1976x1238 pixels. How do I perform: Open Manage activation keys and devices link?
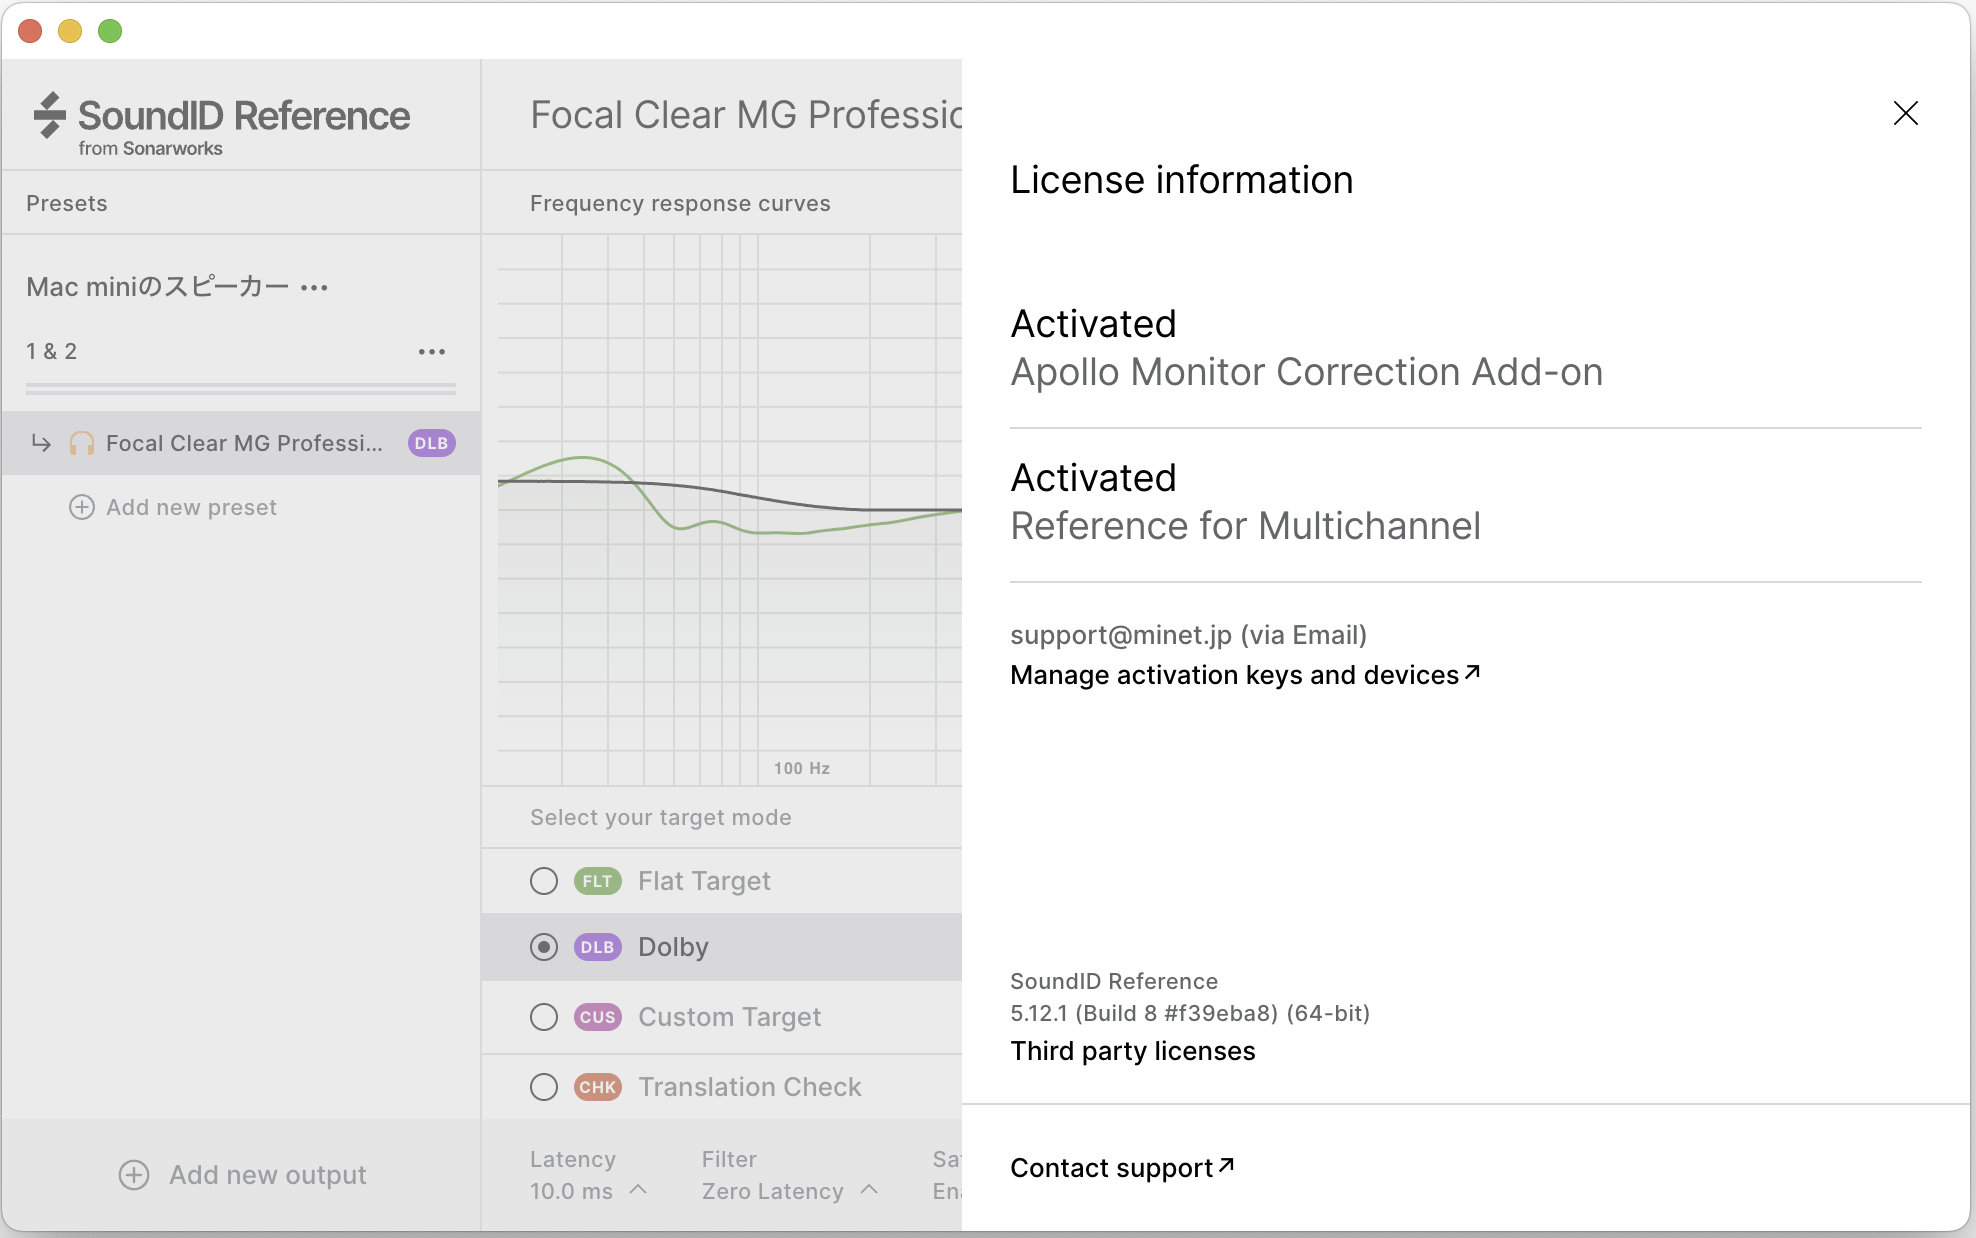point(1245,675)
